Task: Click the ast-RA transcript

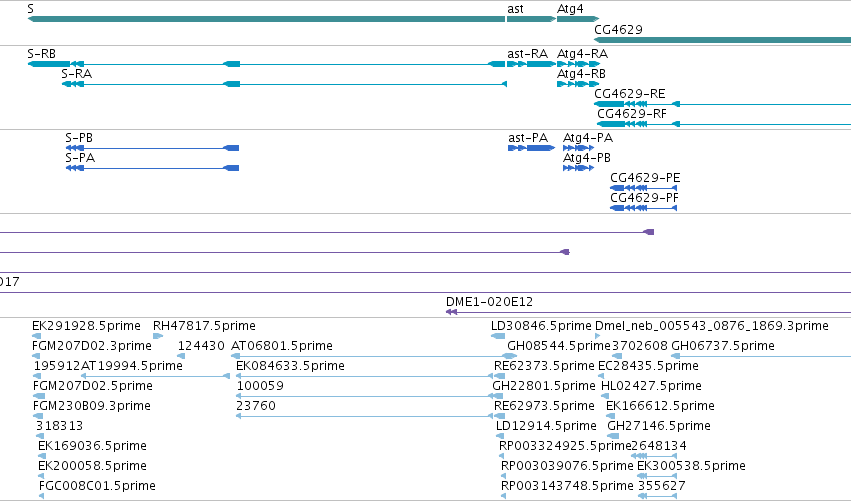Action: pyautogui.click(x=531, y=64)
